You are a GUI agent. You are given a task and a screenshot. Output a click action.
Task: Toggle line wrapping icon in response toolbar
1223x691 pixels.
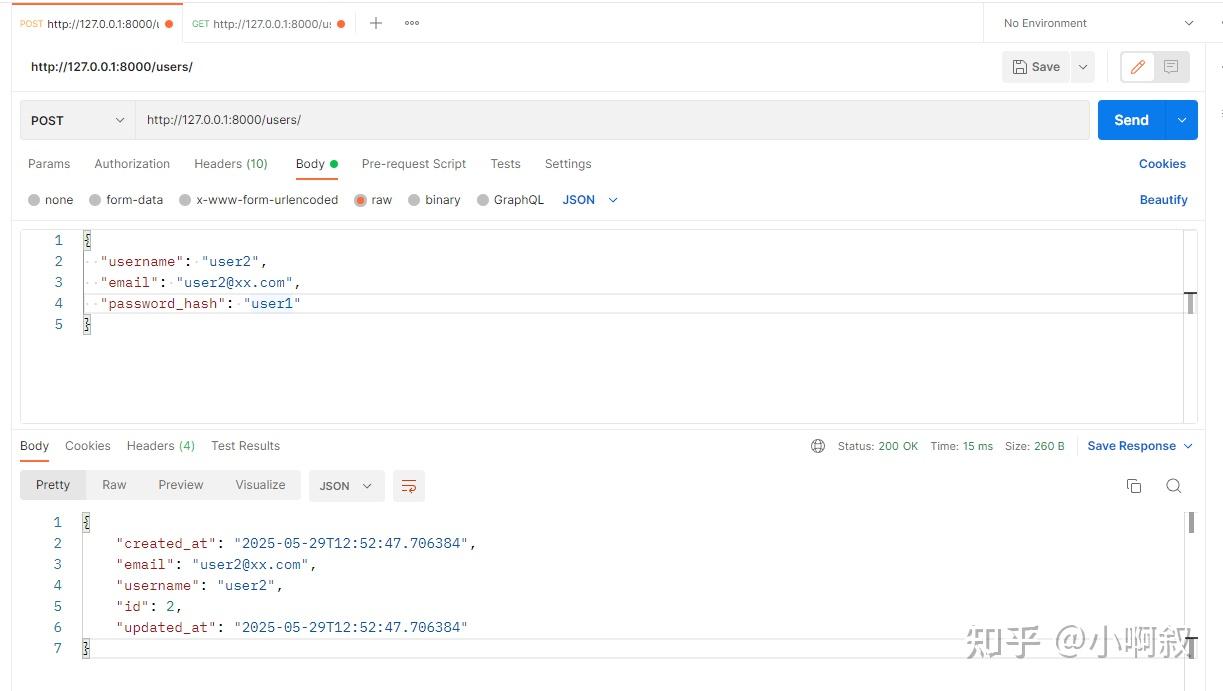408,485
